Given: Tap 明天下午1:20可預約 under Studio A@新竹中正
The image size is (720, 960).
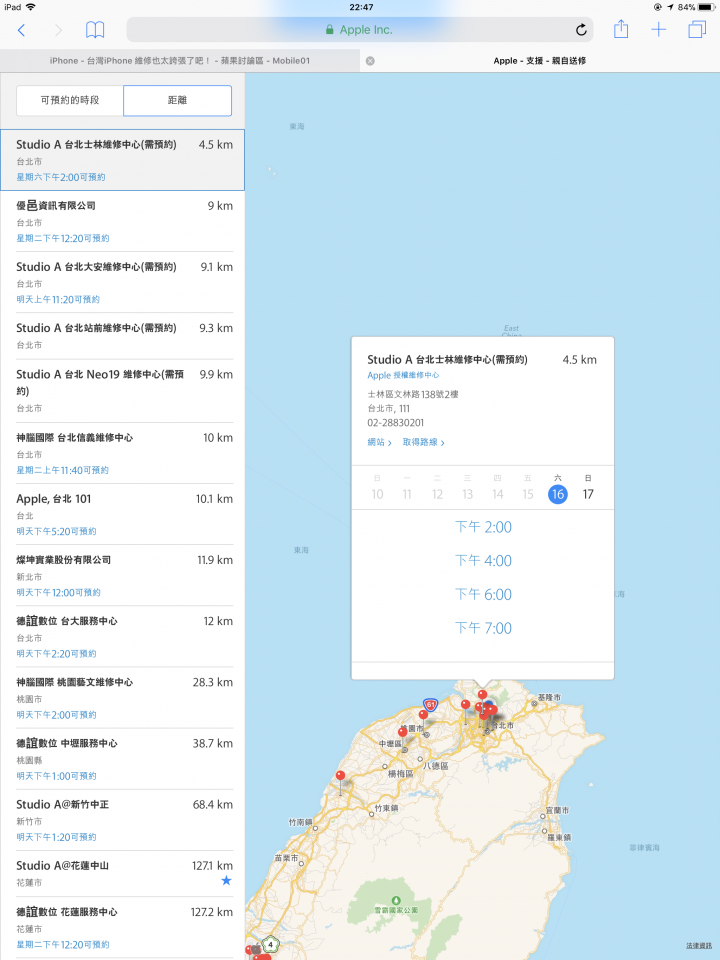Looking at the screenshot, I should 56,837.
